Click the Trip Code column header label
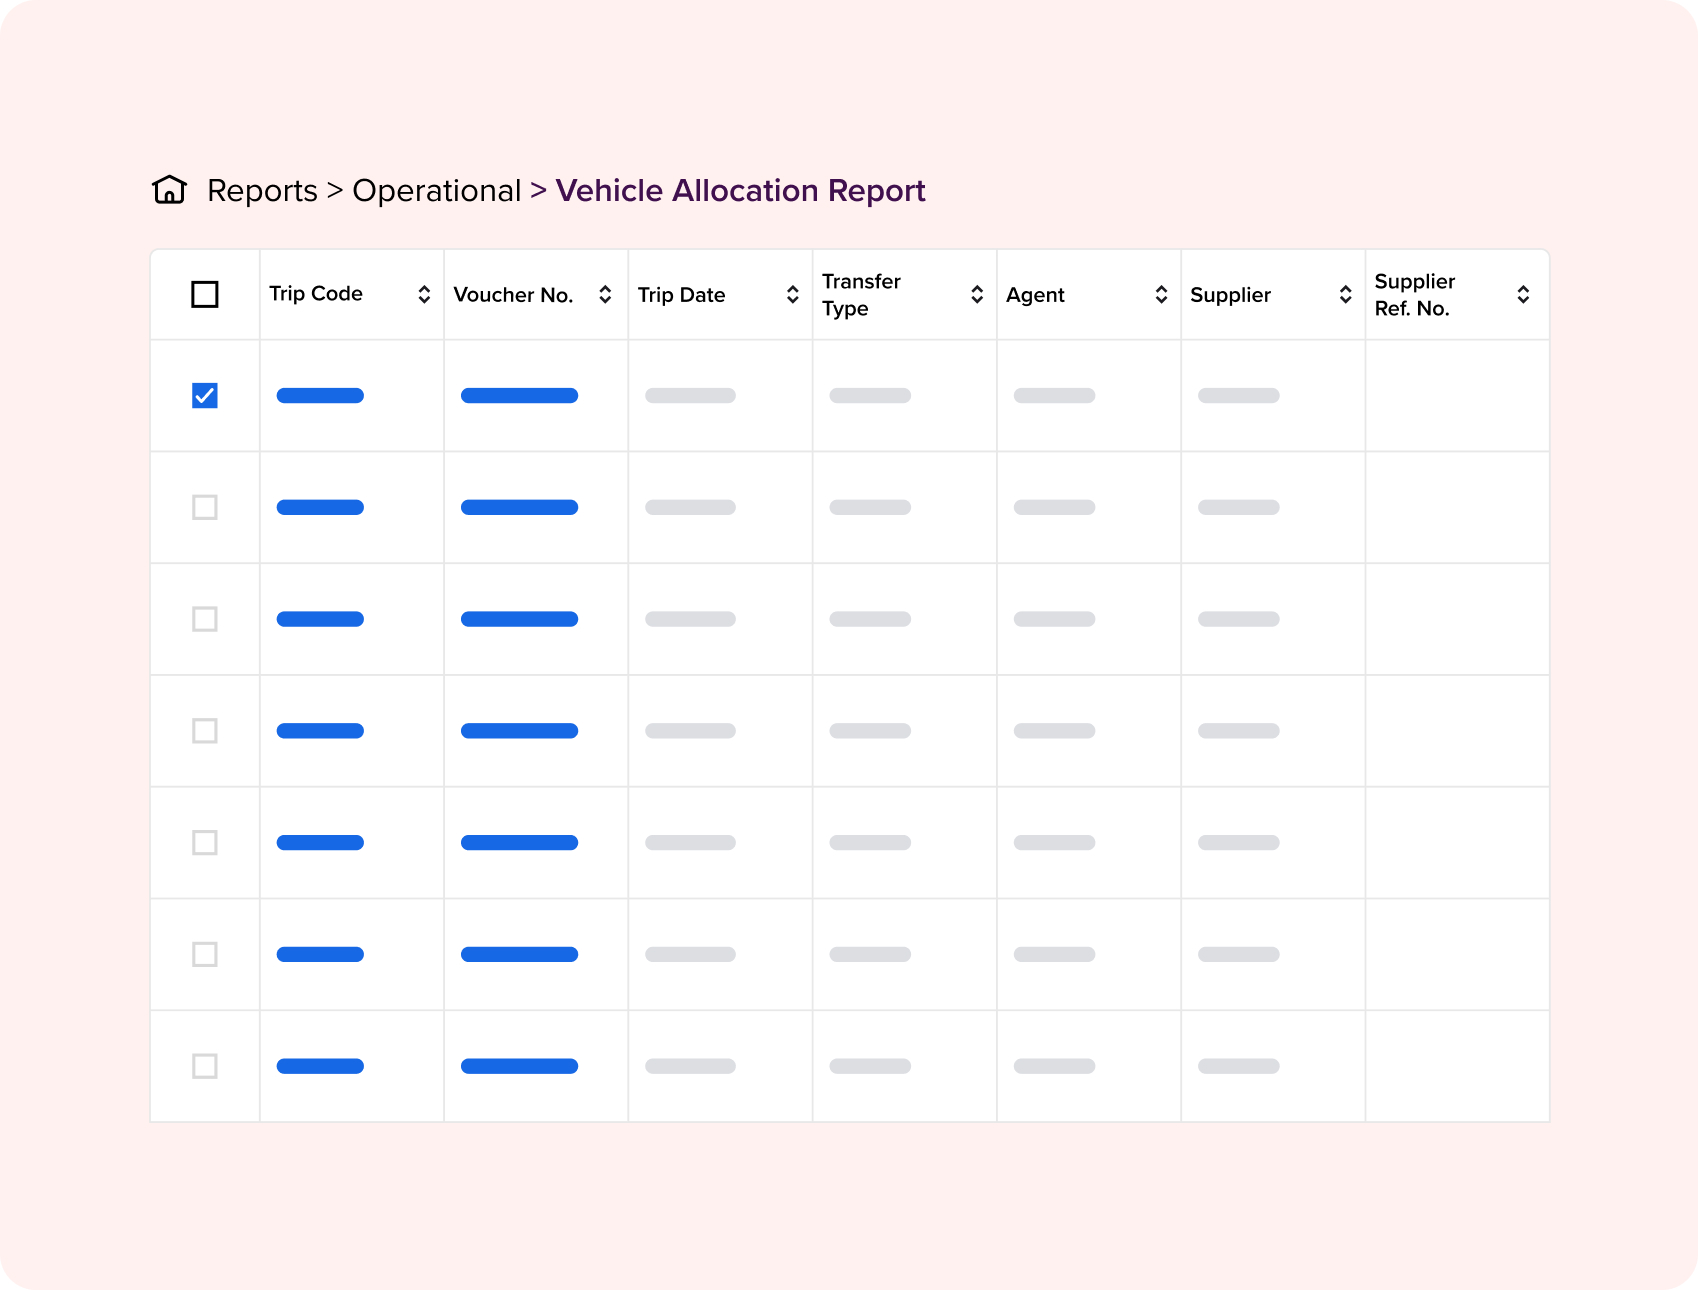This screenshot has width=1698, height=1290. tap(316, 294)
